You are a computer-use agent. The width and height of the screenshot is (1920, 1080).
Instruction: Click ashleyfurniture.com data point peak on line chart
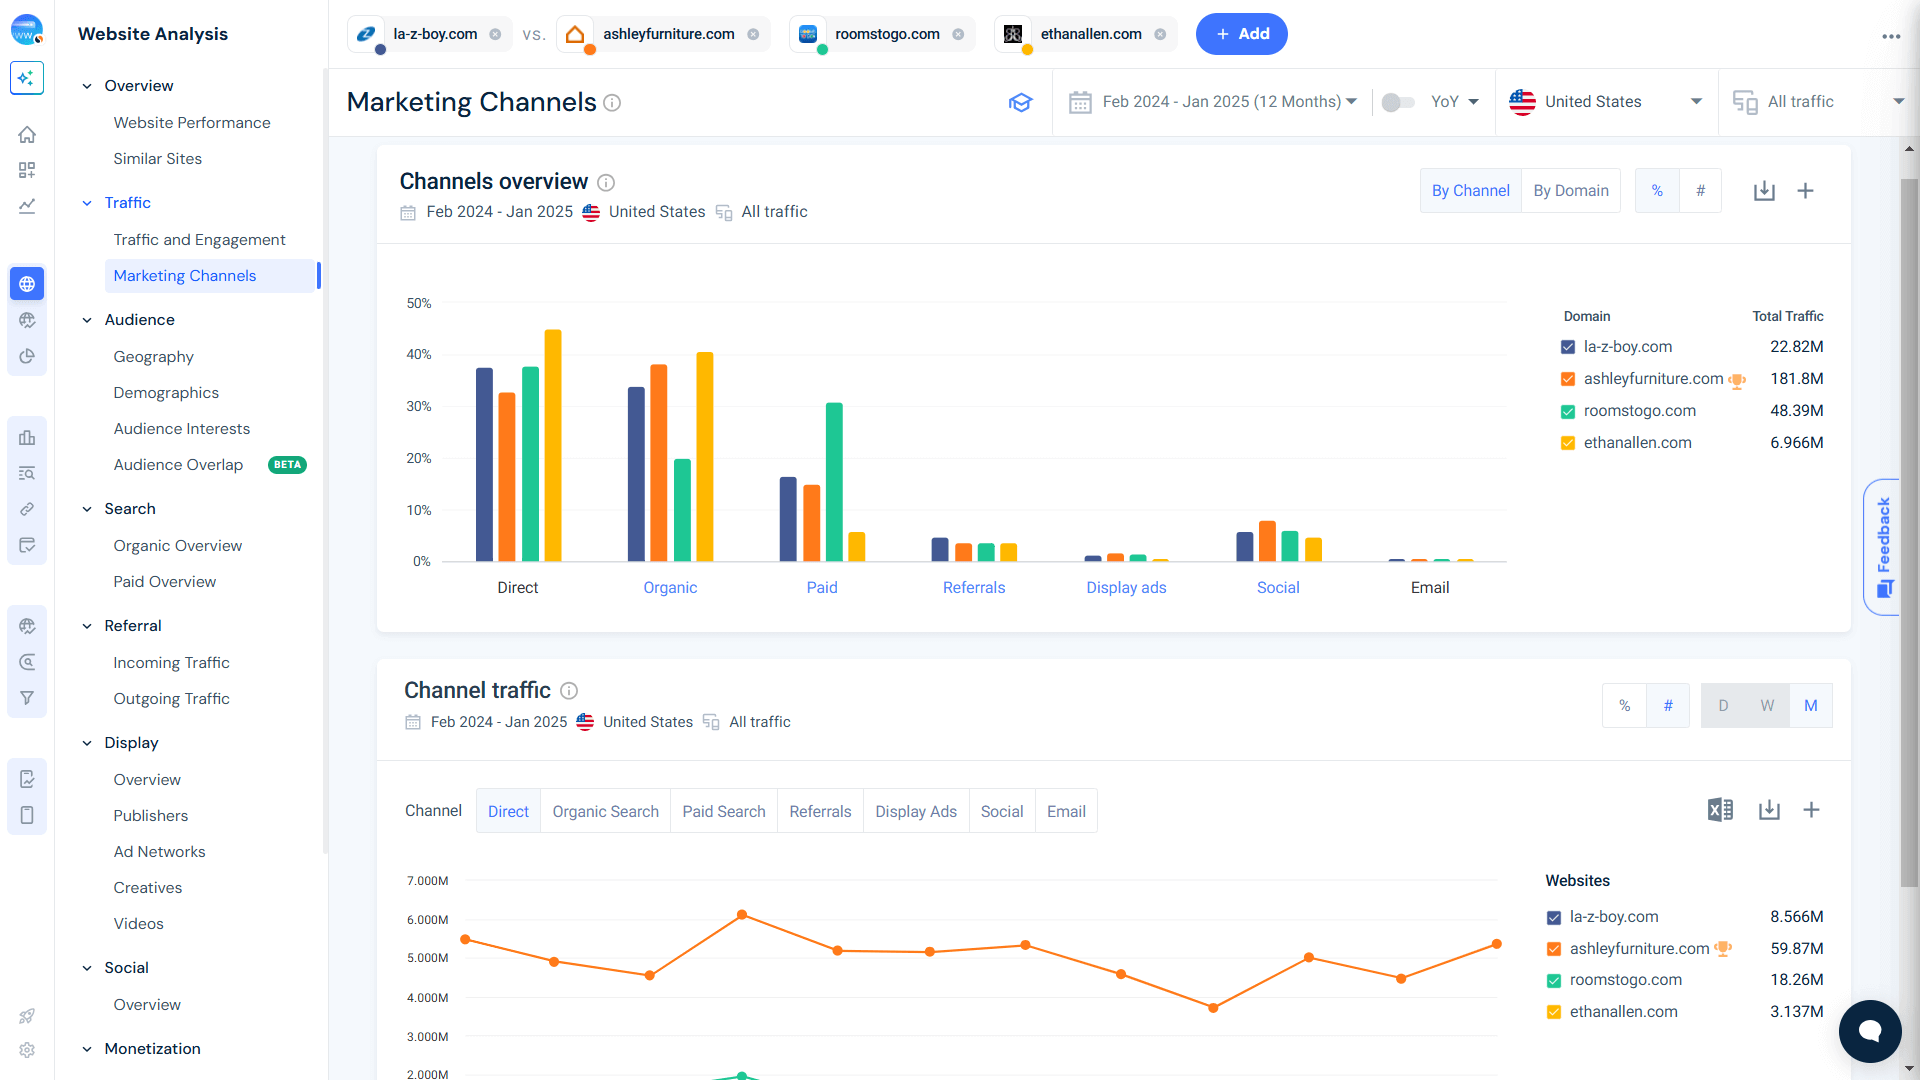point(742,915)
